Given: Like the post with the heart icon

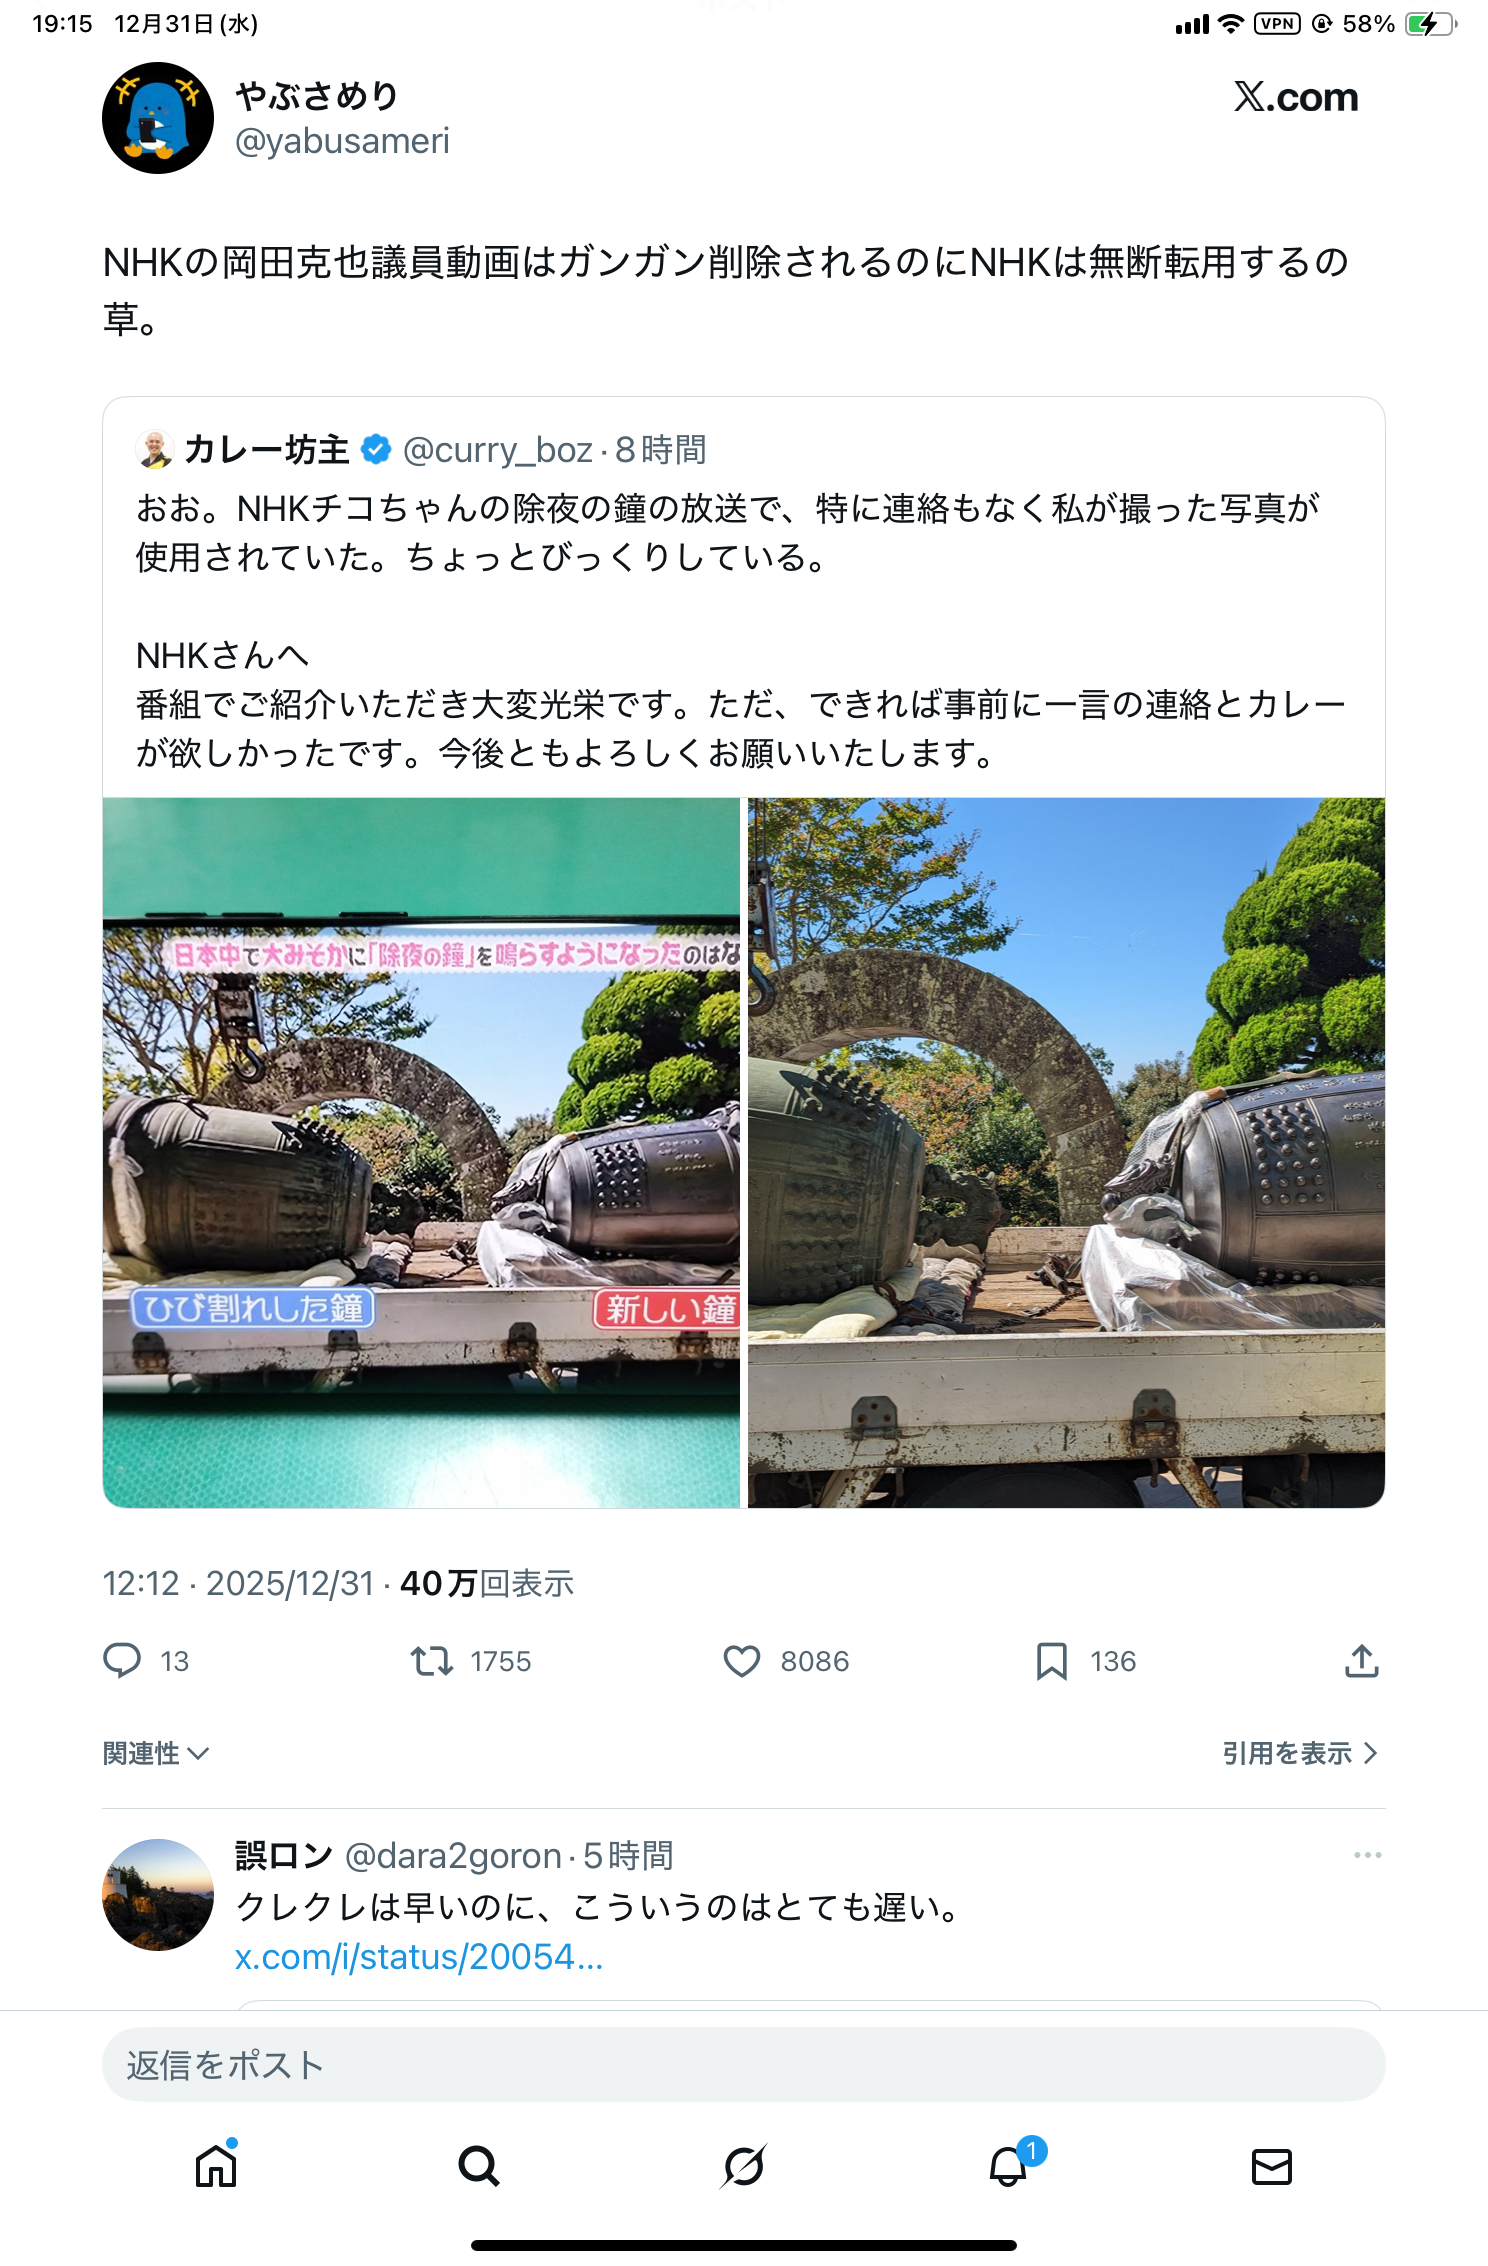Looking at the screenshot, I should click(x=742, y=1661).
